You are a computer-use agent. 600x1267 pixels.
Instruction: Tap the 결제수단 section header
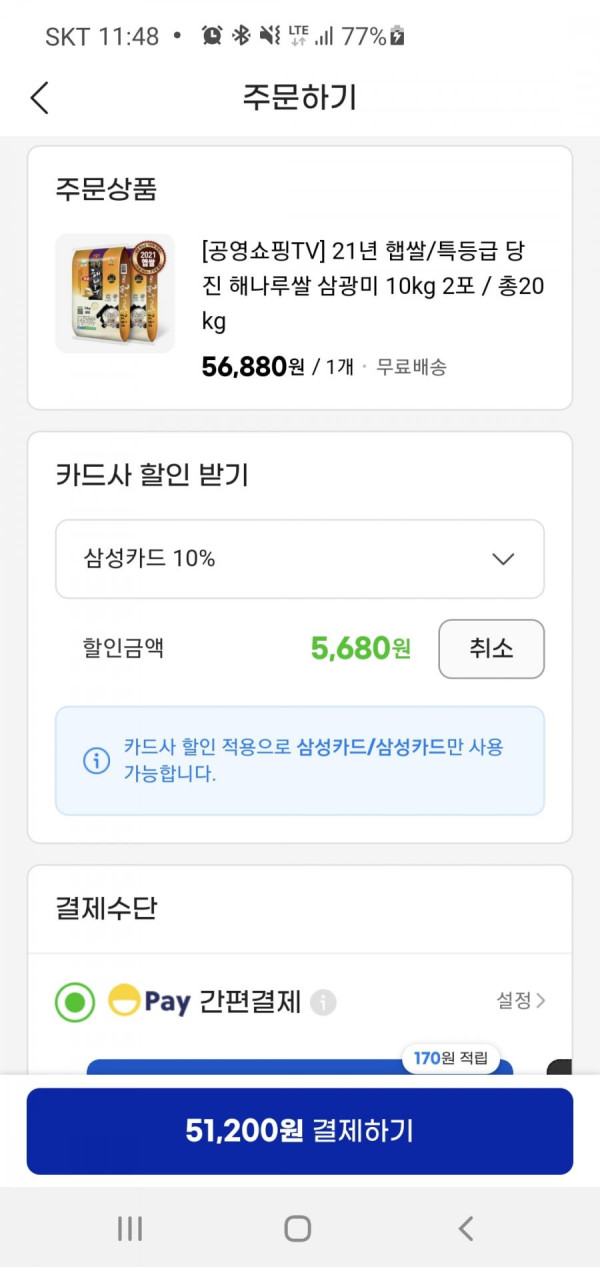[106, 909]
